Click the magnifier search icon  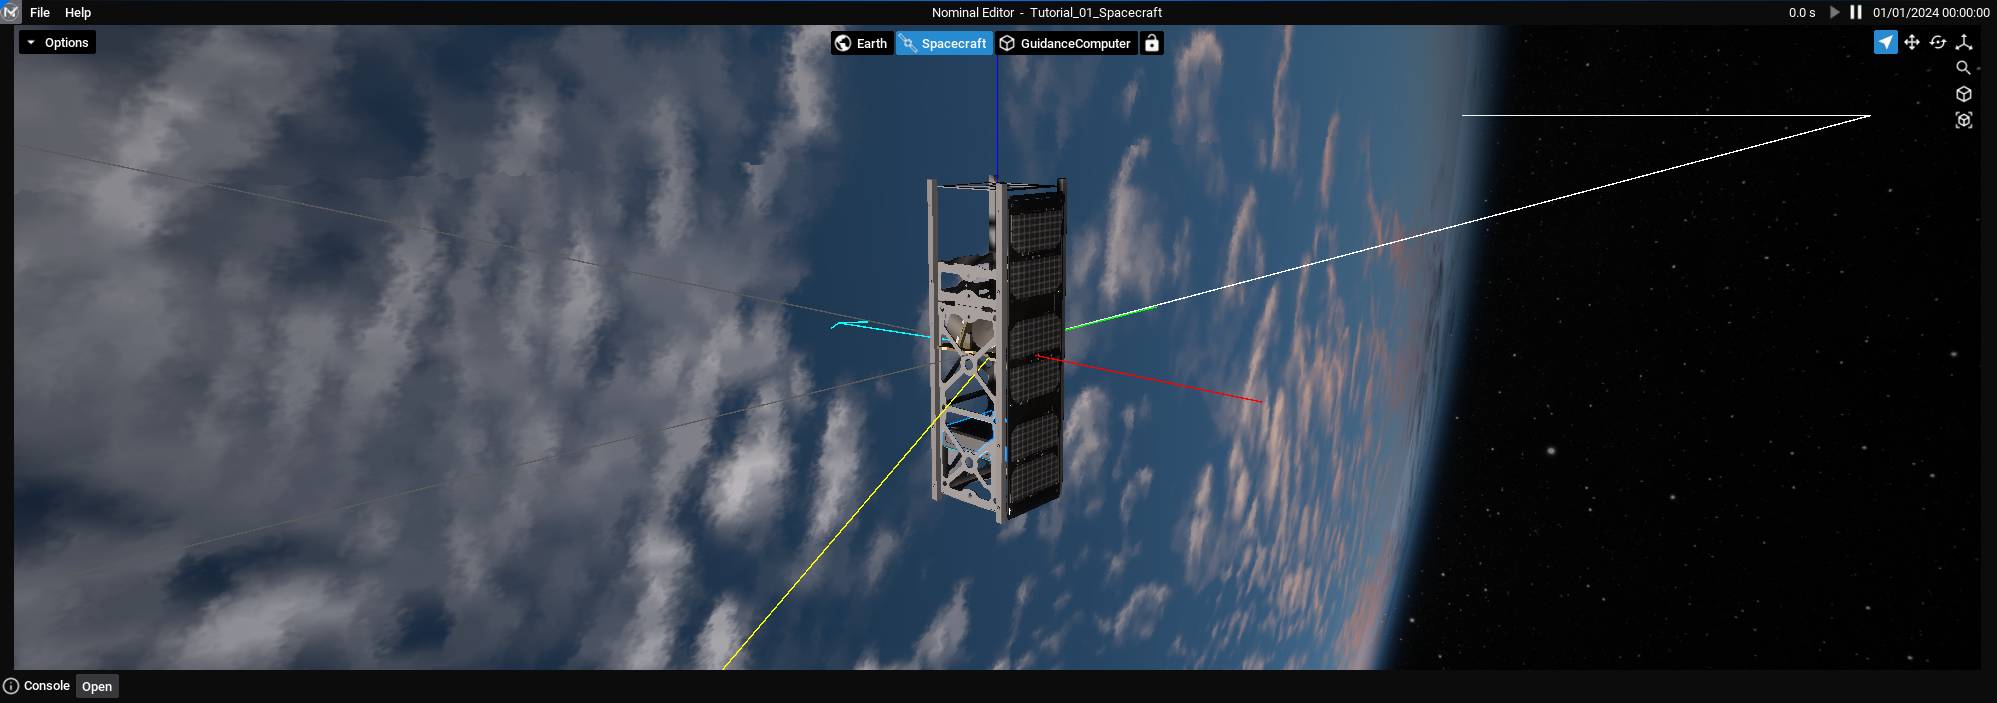(1963, 68)
